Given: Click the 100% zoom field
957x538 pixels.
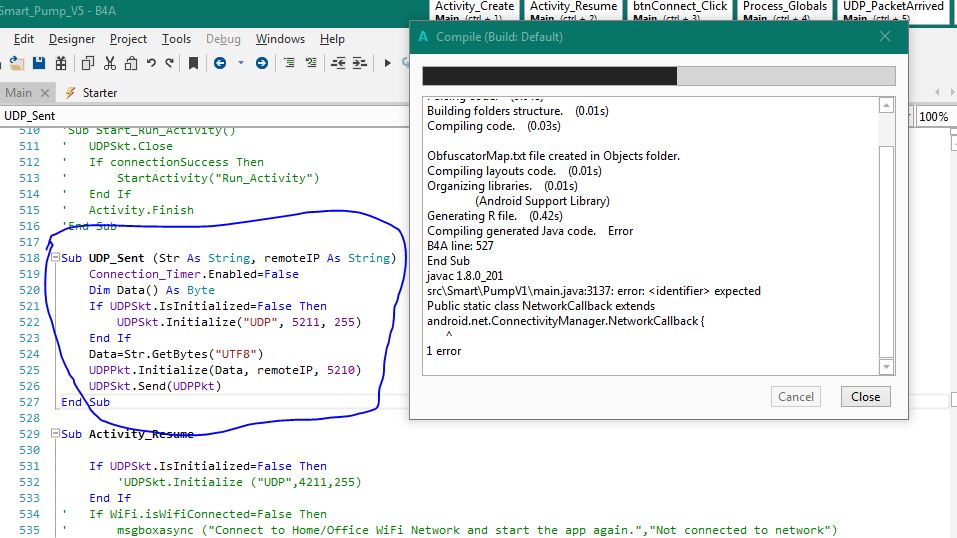Looking at the screenshot, I should (x=933, y=117).
